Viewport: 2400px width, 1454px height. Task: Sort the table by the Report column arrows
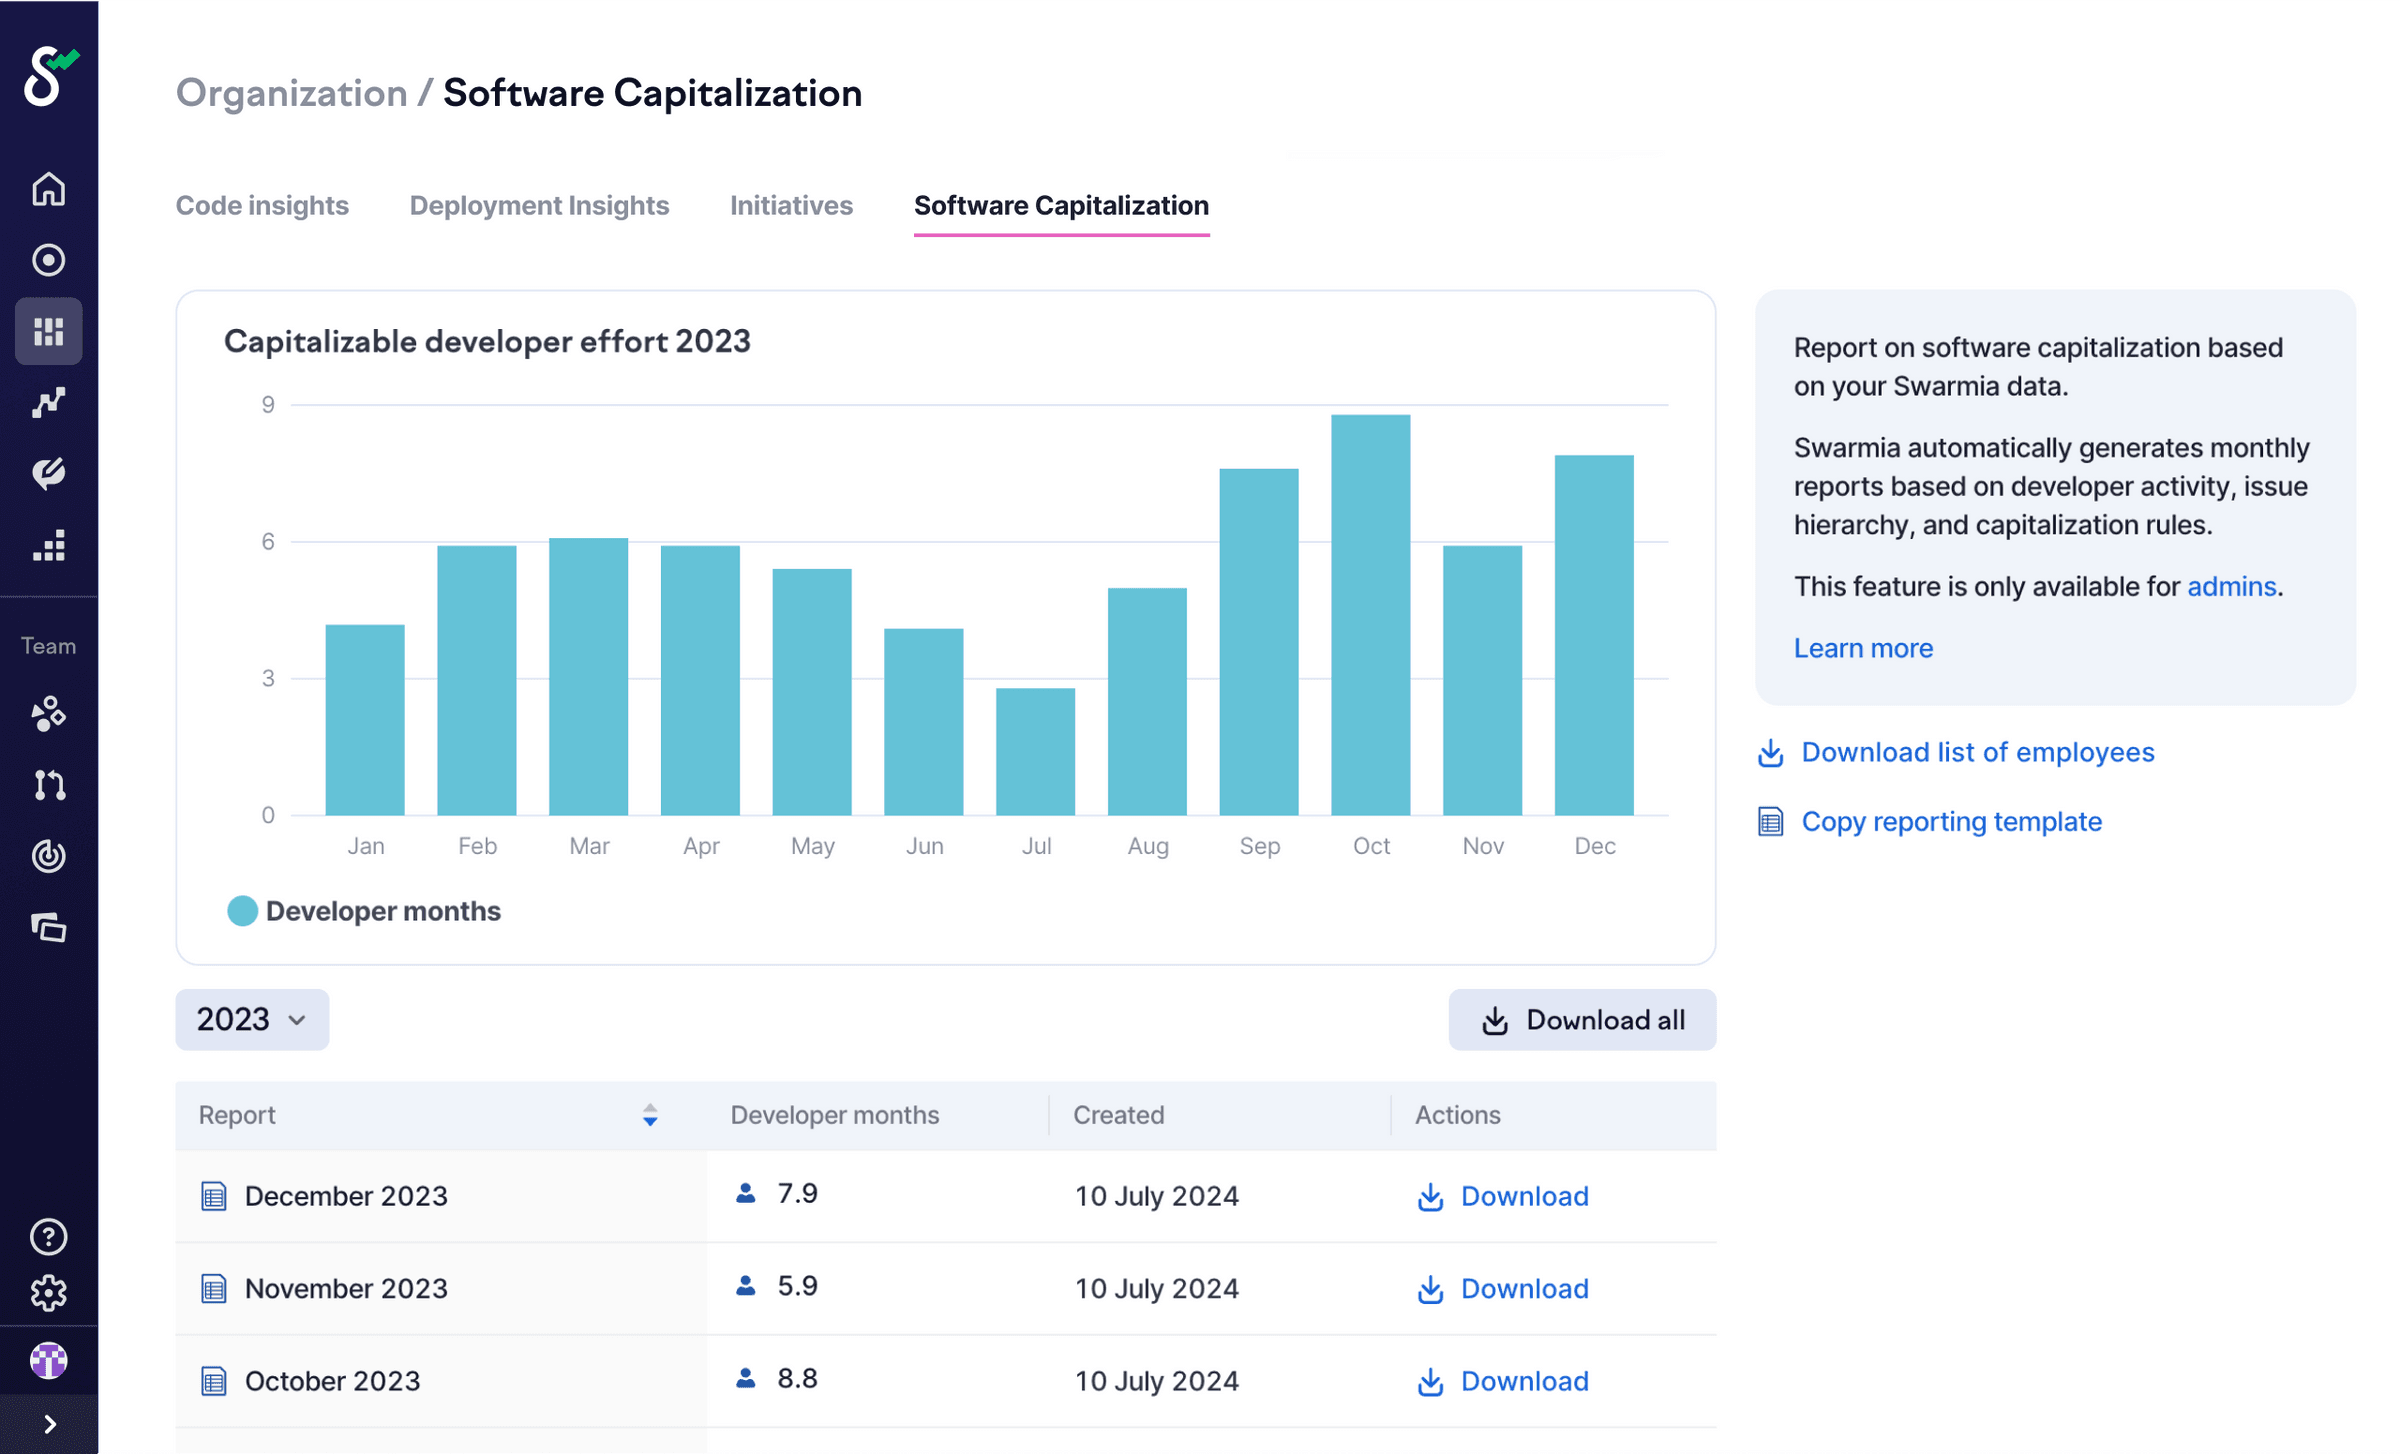coord(650,1115)
